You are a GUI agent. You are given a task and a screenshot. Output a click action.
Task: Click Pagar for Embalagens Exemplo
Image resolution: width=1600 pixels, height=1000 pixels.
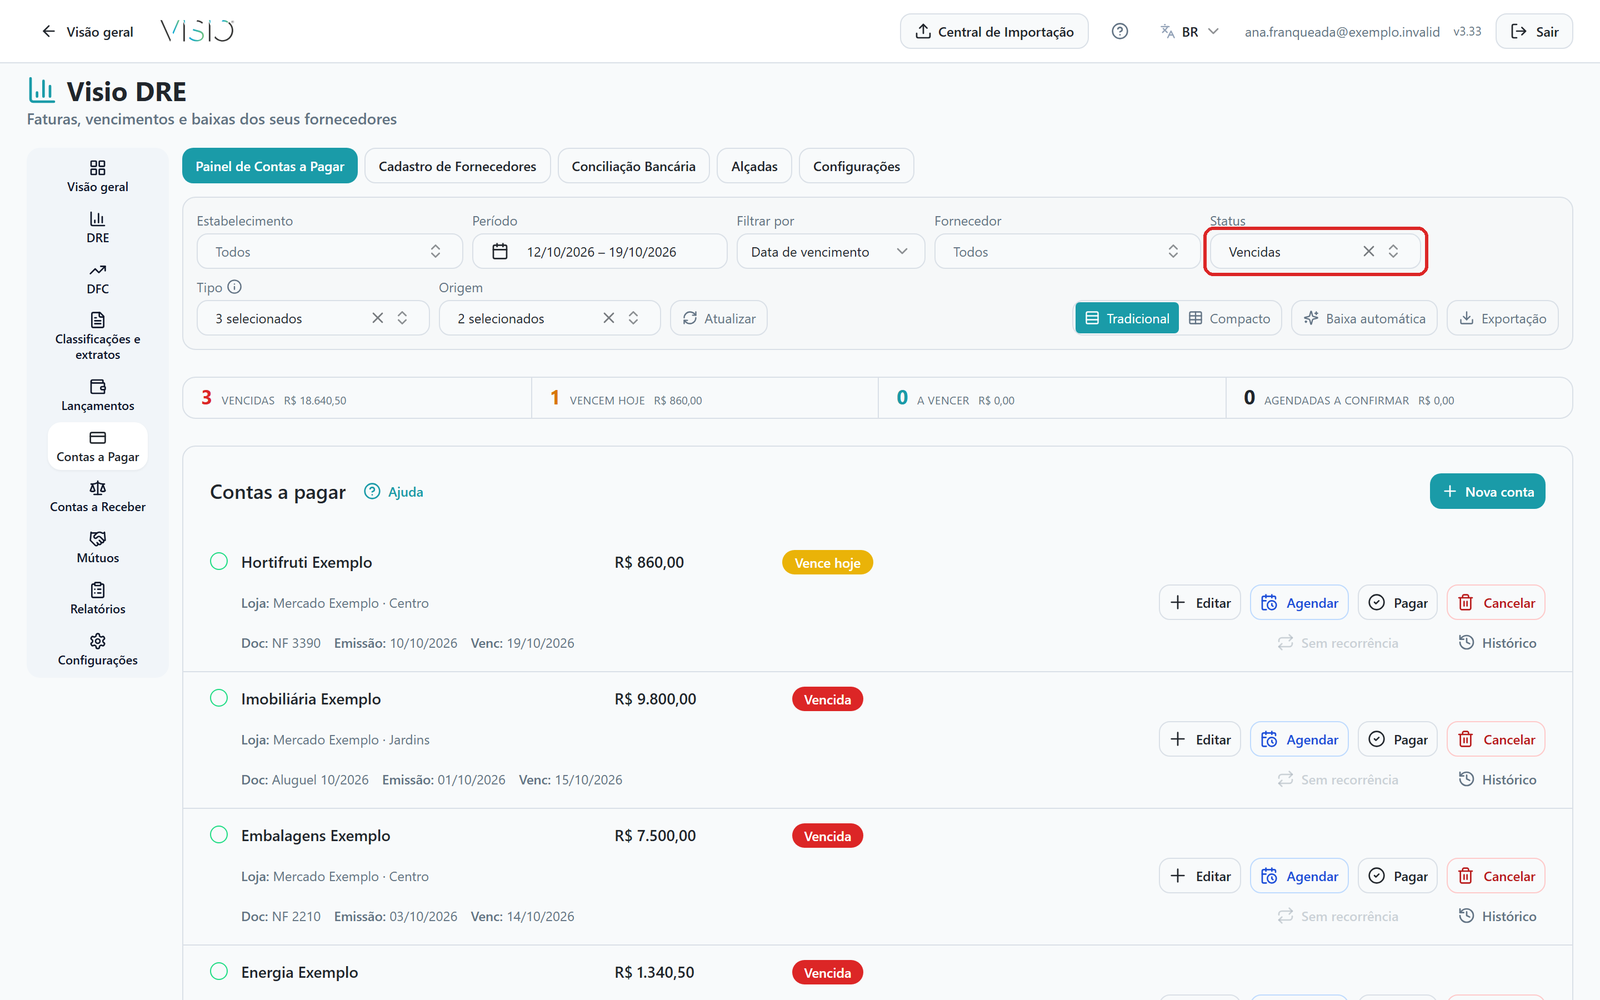coord(1398,876)
